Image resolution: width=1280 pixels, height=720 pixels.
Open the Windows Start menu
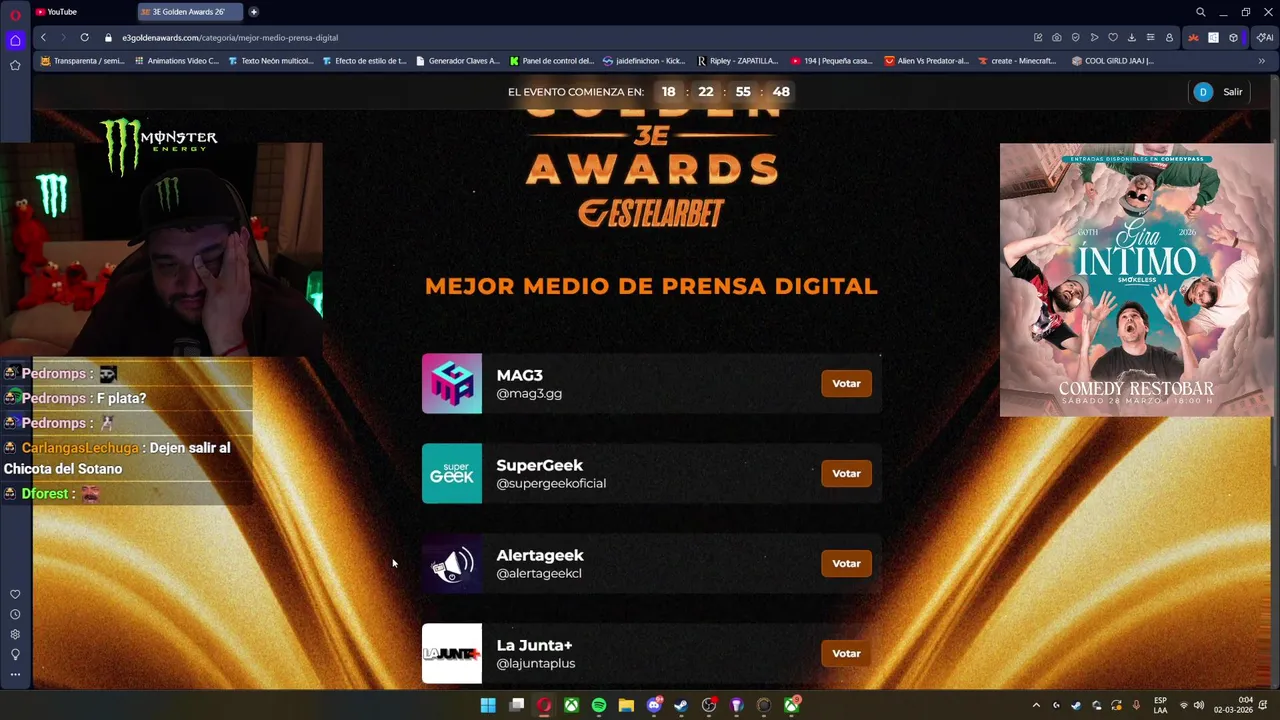(488, 705)
